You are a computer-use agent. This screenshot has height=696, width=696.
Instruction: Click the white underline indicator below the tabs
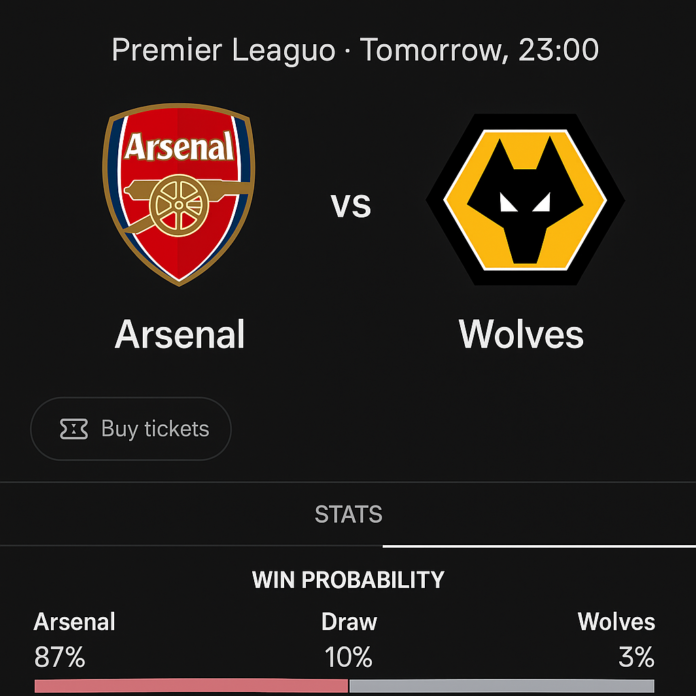539,546
